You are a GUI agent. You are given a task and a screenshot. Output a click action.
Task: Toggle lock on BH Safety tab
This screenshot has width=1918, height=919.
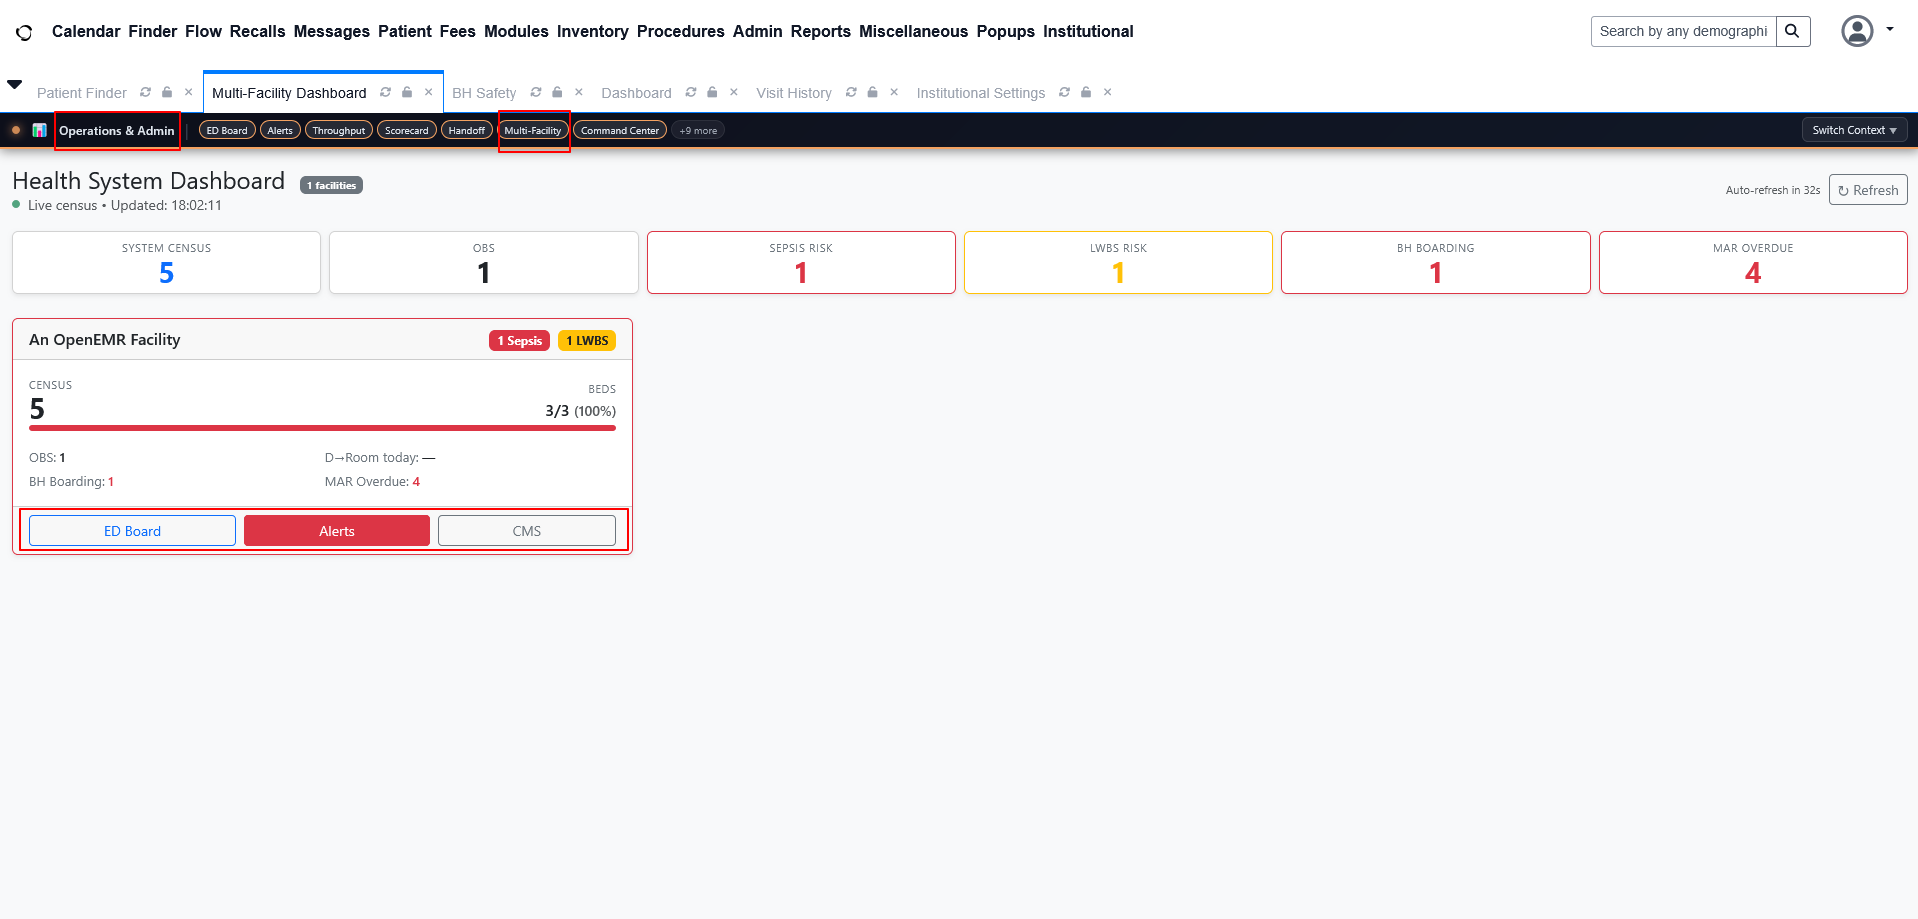point(557,92)
